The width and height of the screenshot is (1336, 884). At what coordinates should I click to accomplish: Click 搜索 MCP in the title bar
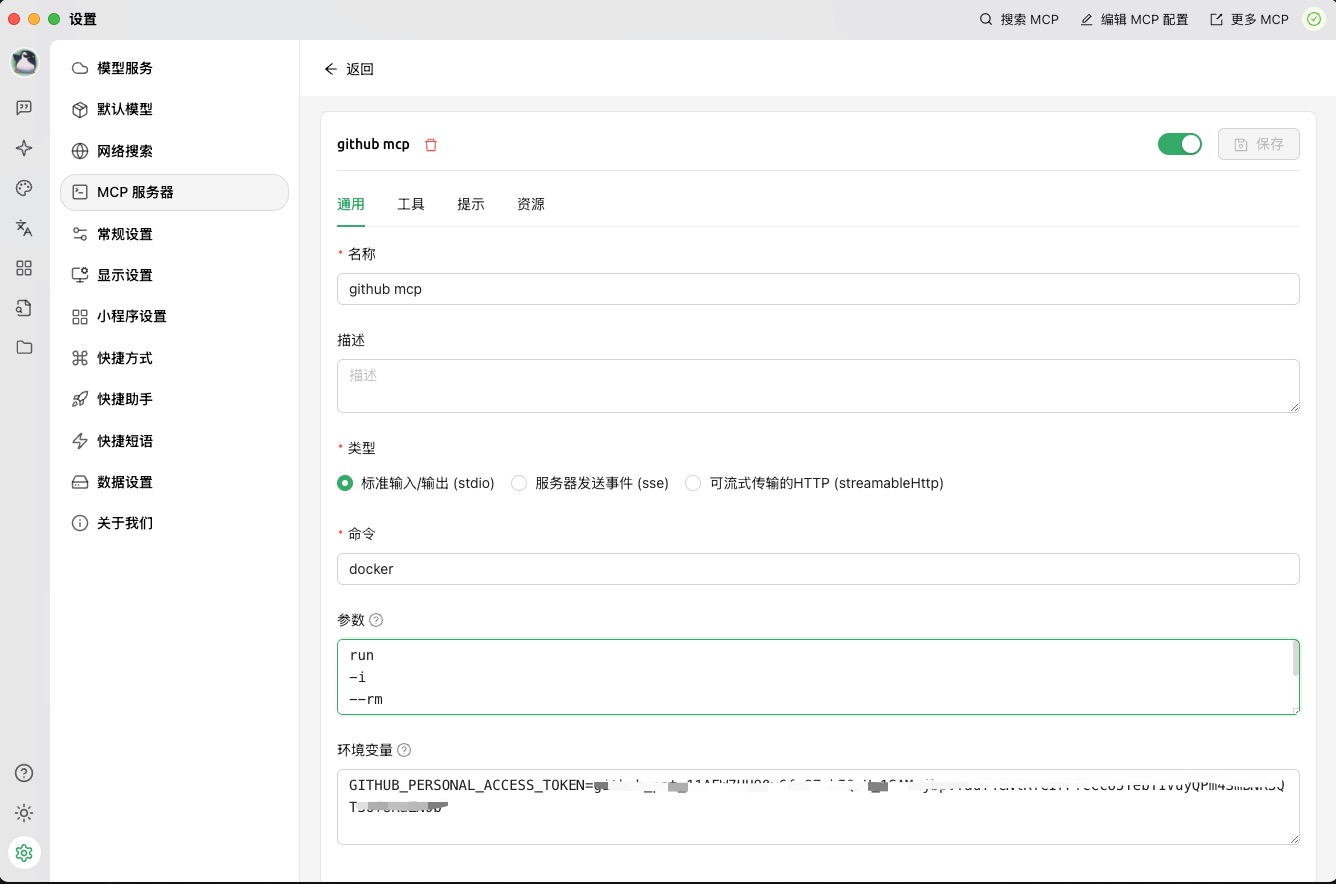click(x=1019, y=19)
